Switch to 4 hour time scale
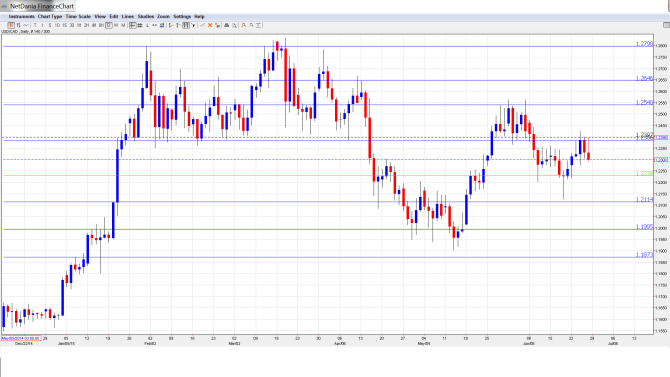 (94, 26)
